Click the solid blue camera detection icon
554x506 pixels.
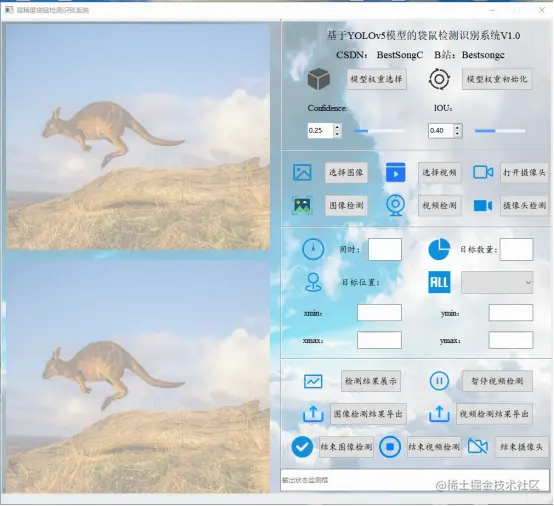tap(483, 205)
